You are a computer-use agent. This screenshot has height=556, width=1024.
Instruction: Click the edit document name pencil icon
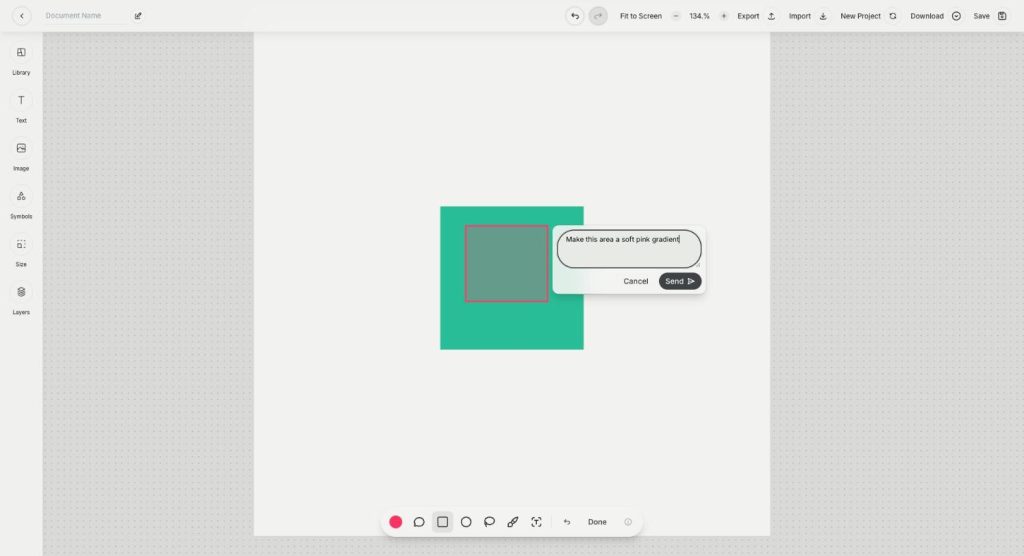[x=138, y=16]
